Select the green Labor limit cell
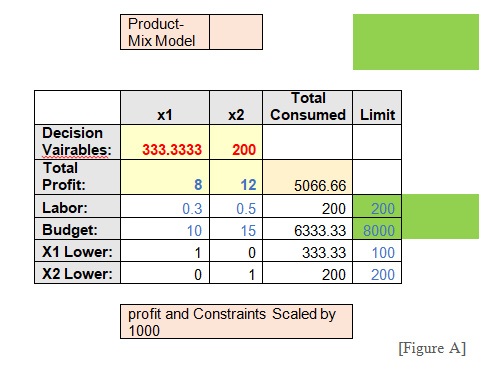Image resolution: width=479 pixels, height=366 pixels. click(x=377, y=206)
